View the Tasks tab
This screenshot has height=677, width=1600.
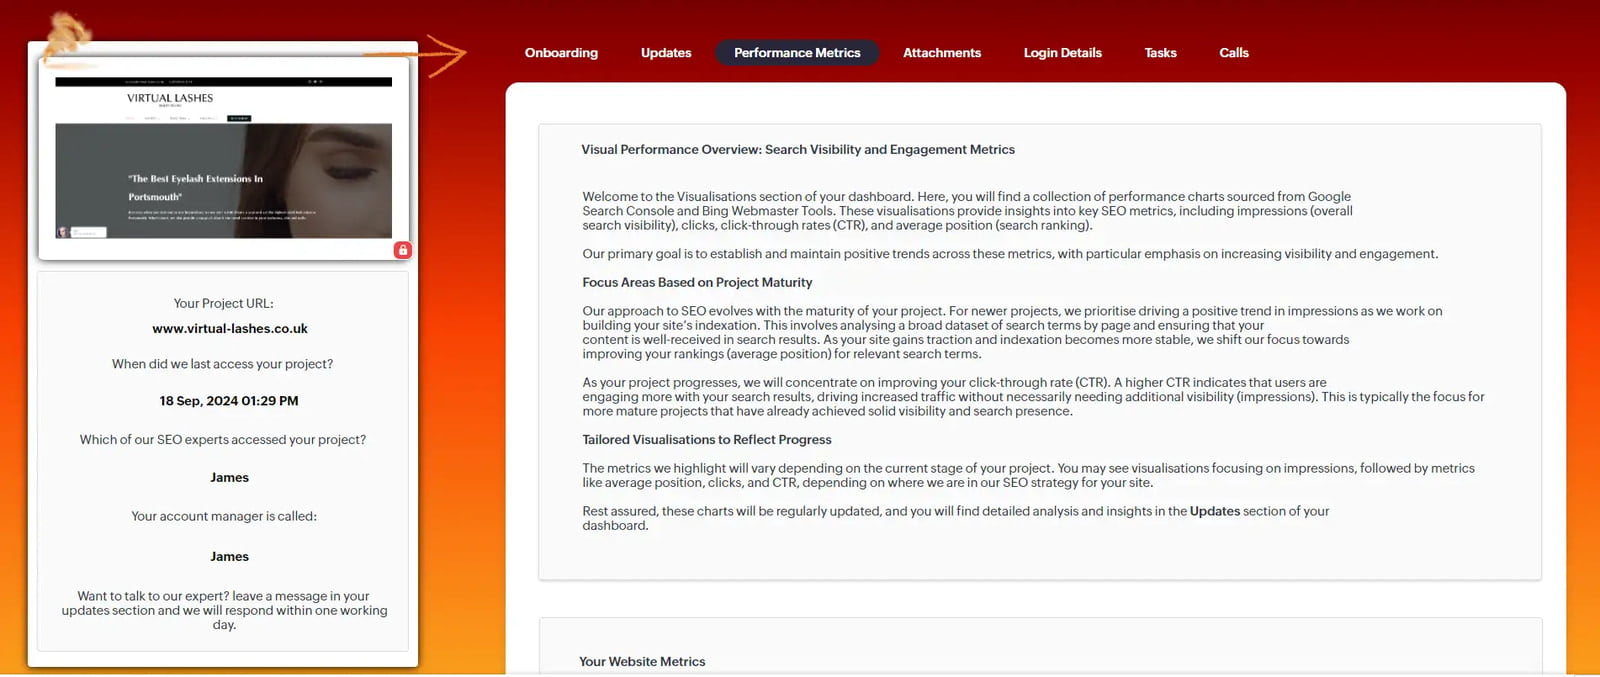pos(1160,53)
